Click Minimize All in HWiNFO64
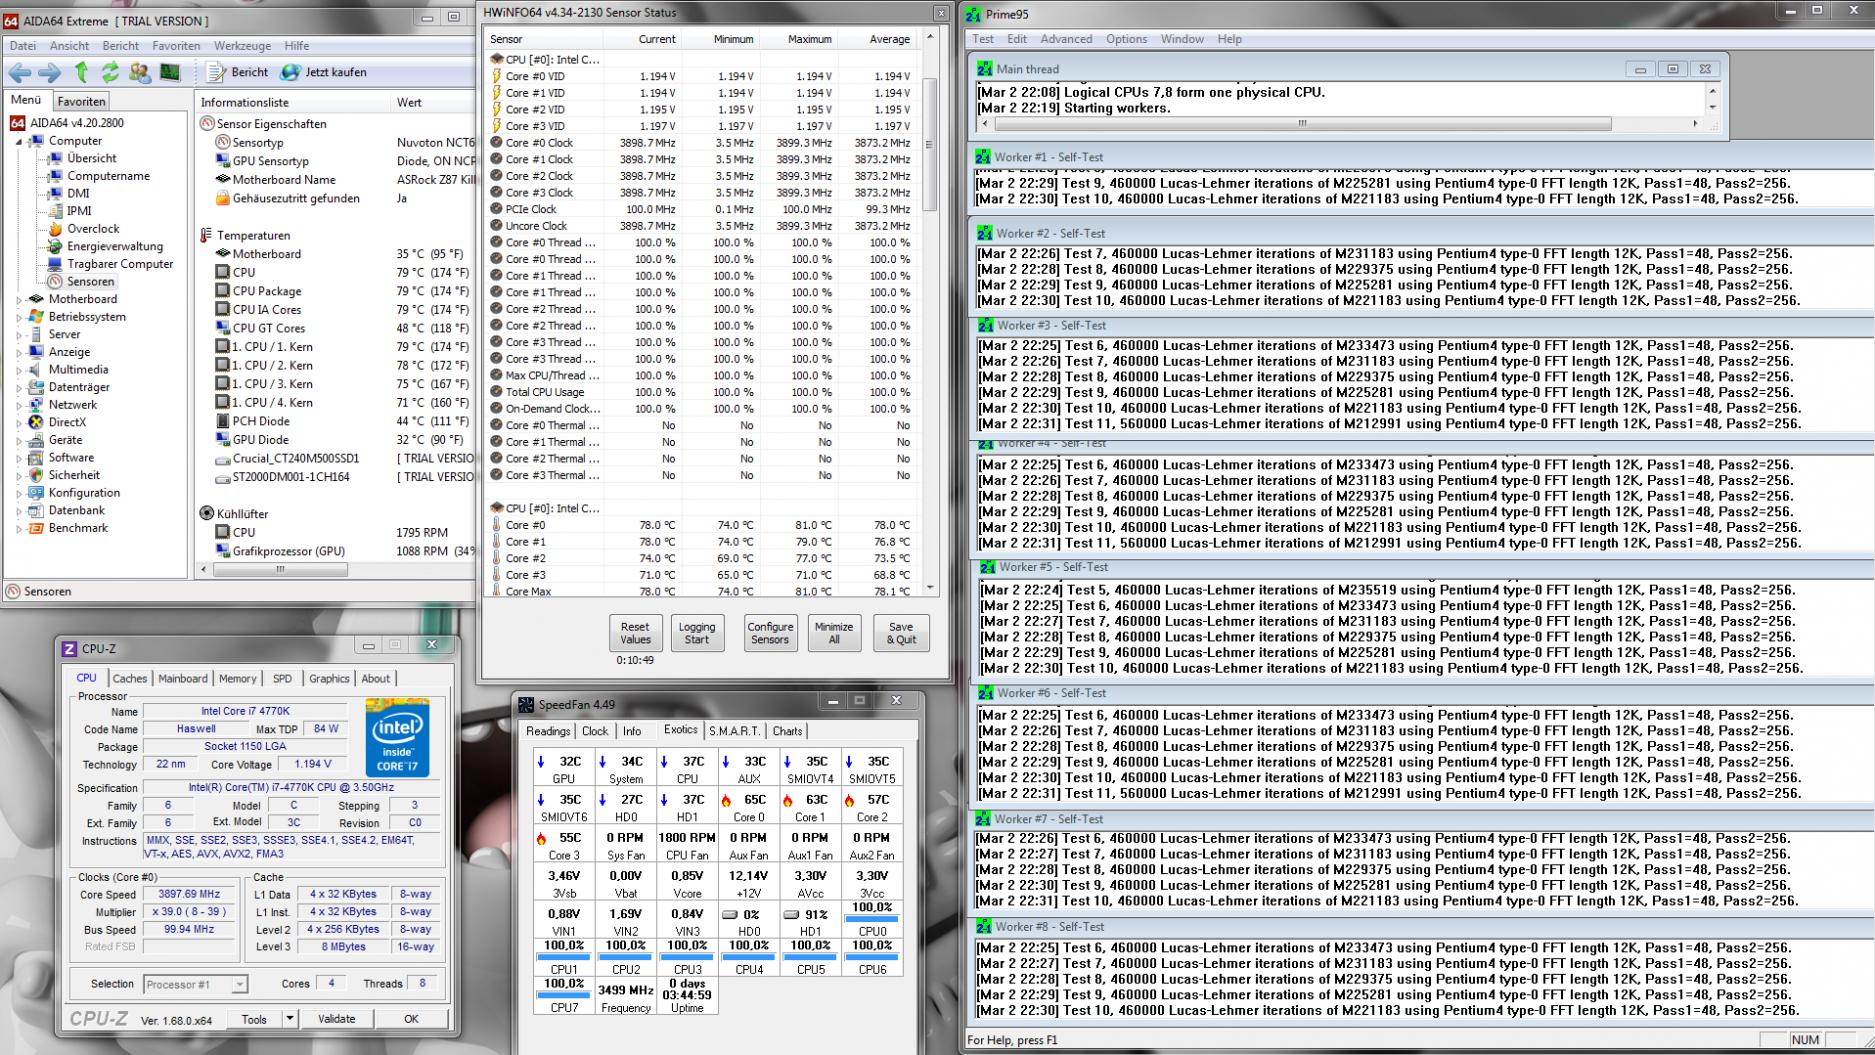The width and height of the screenshot is (1875, 1055). pyautogui.click(x=834, y=633)
